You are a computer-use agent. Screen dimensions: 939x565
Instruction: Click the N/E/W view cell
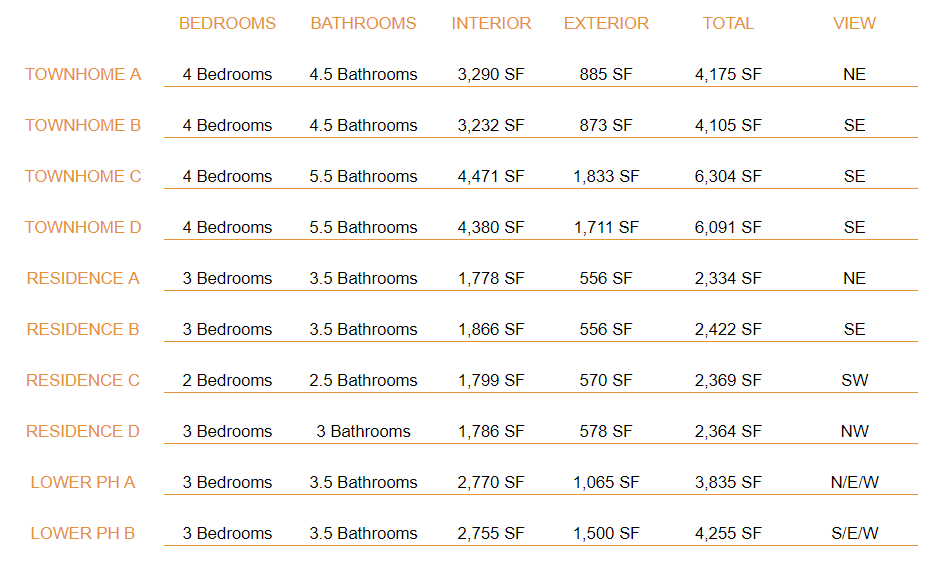click(x=855, y=482)
